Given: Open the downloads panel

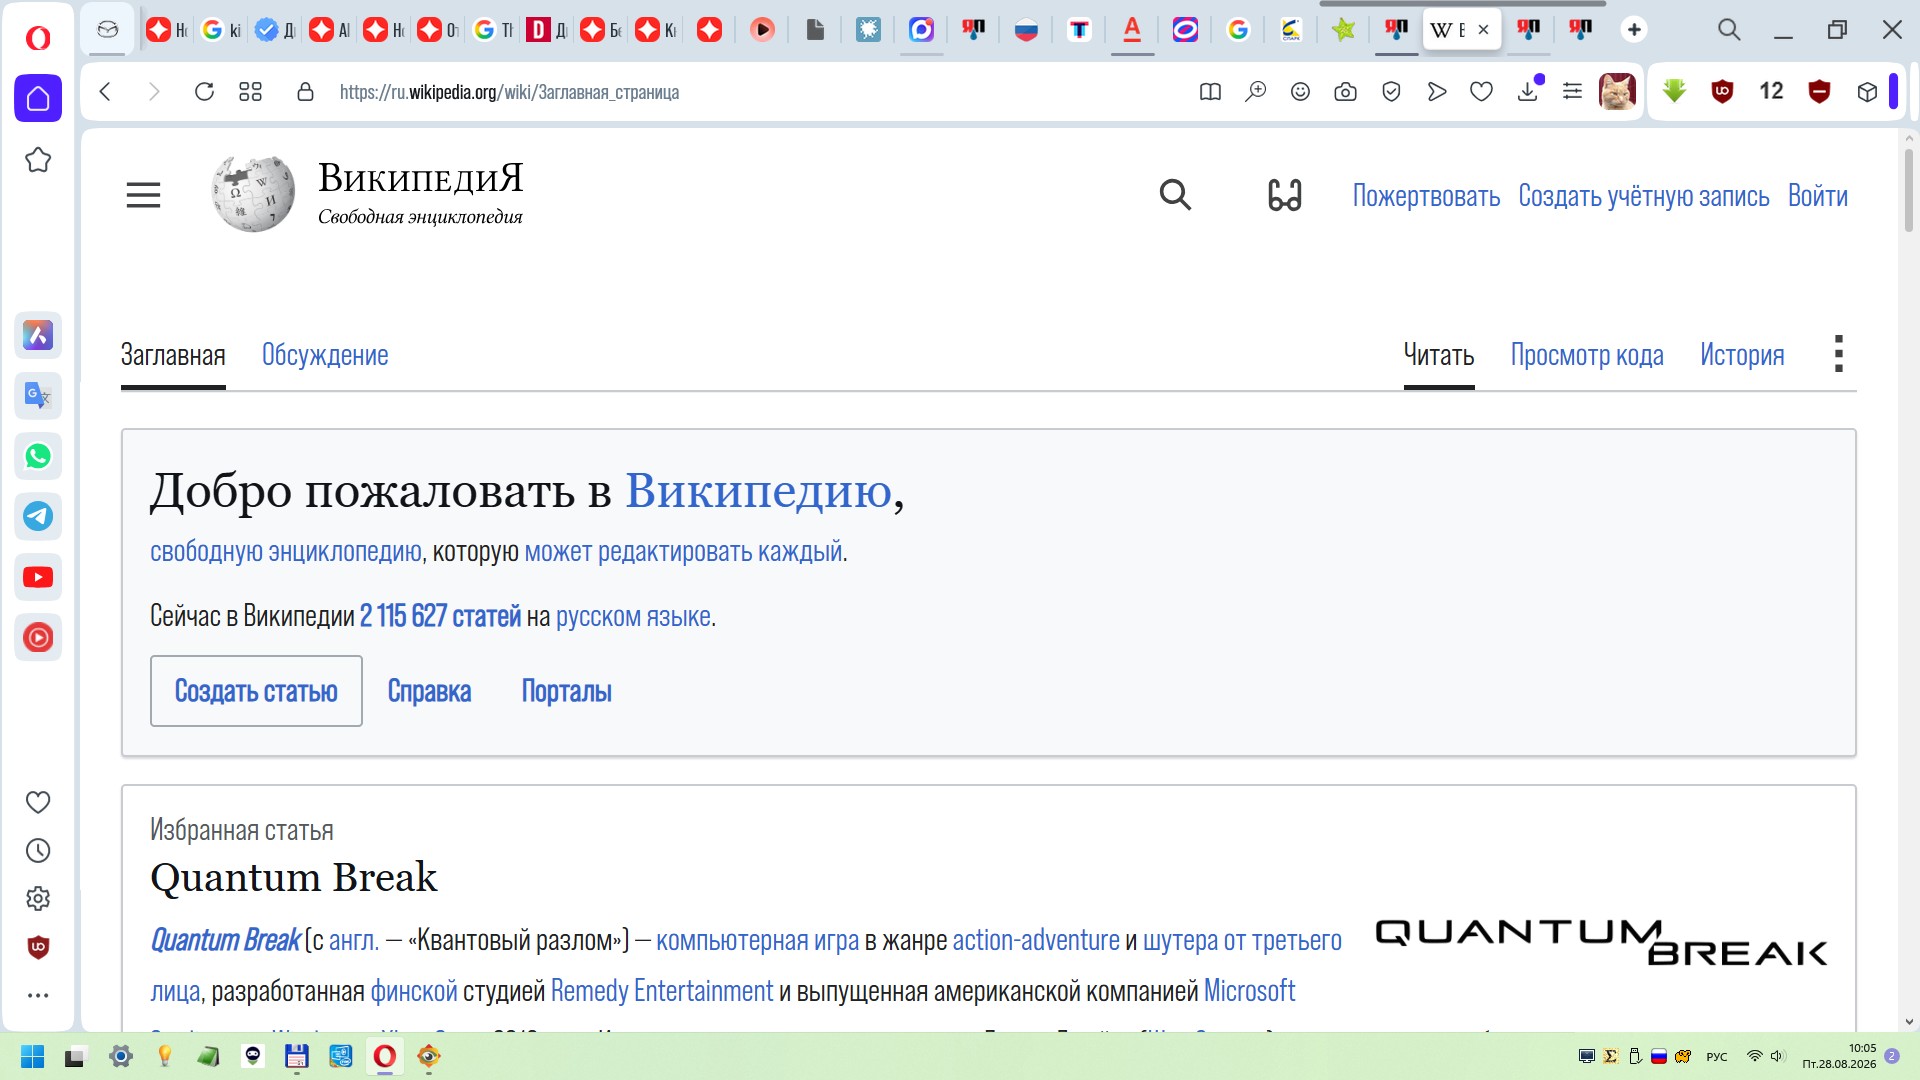Looking at the screenshot, I should (1528, 92).
